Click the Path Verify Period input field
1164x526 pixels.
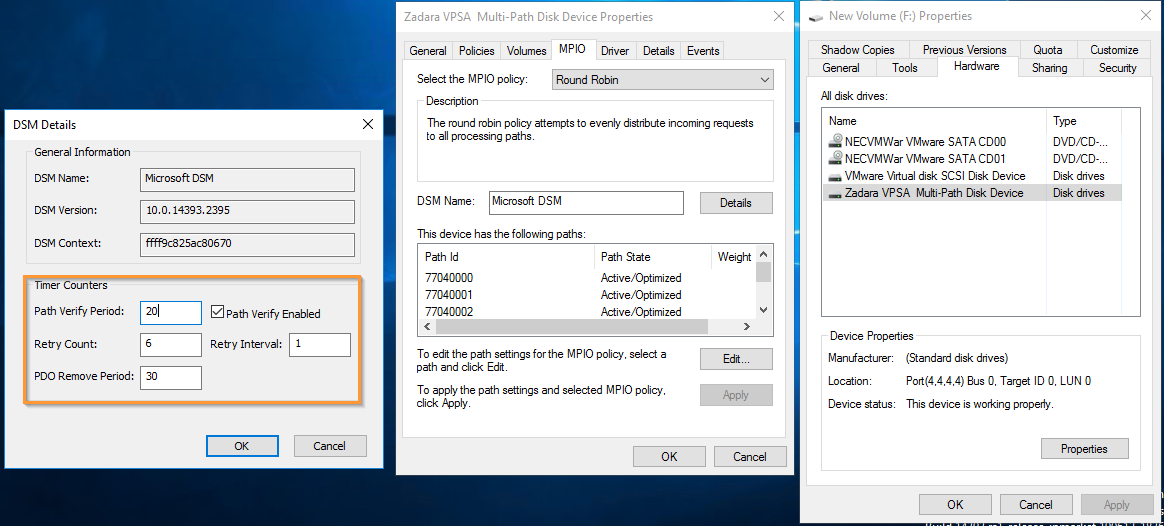(171, 312)
